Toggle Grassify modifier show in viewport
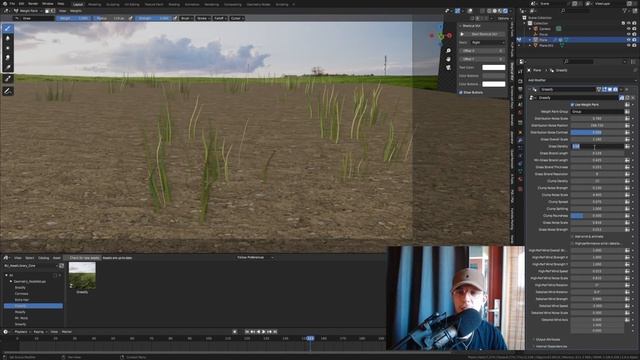Image resolution: width=640 pixels, height=360 pixels. (x=610, y=89)
